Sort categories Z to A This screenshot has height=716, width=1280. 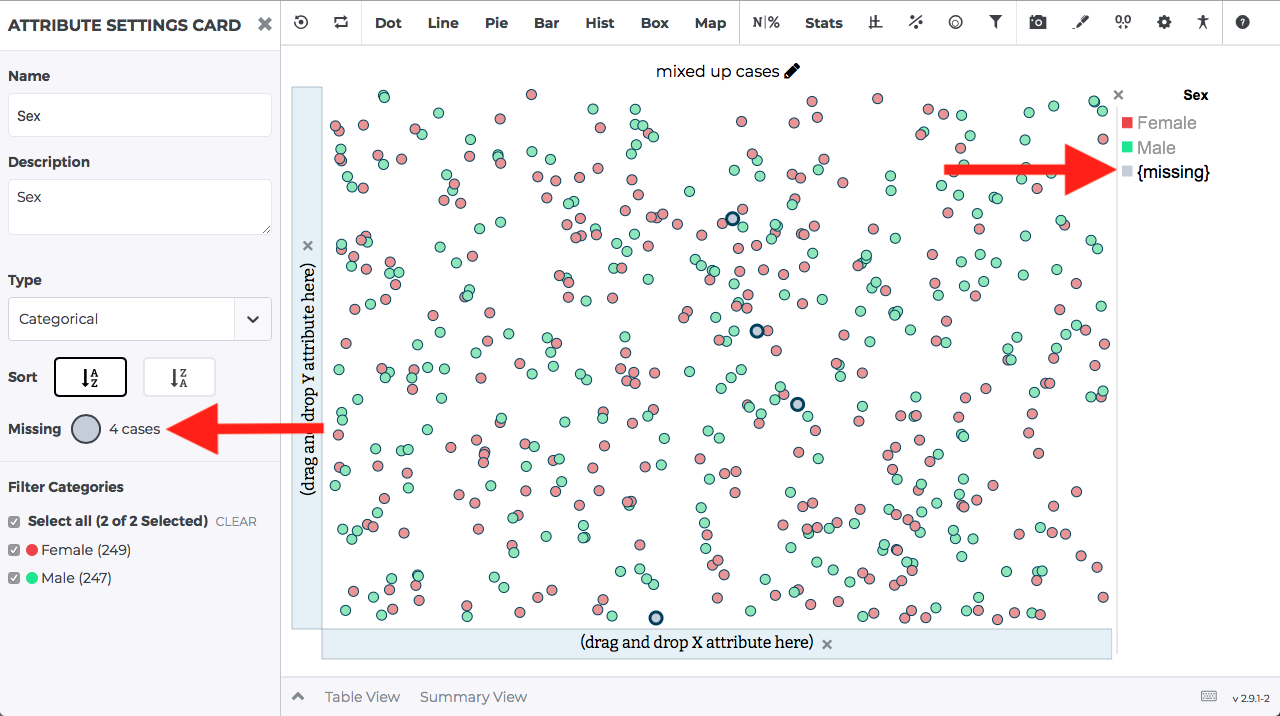pyautogui.click(x=179, y=377)
